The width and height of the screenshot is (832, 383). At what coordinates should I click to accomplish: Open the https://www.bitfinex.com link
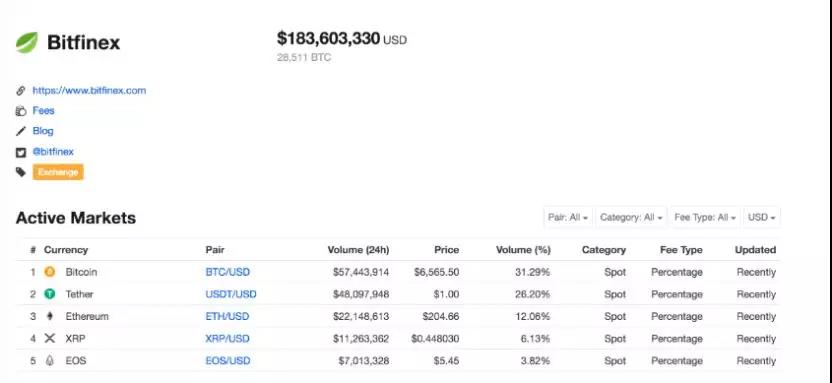point(89,90)
